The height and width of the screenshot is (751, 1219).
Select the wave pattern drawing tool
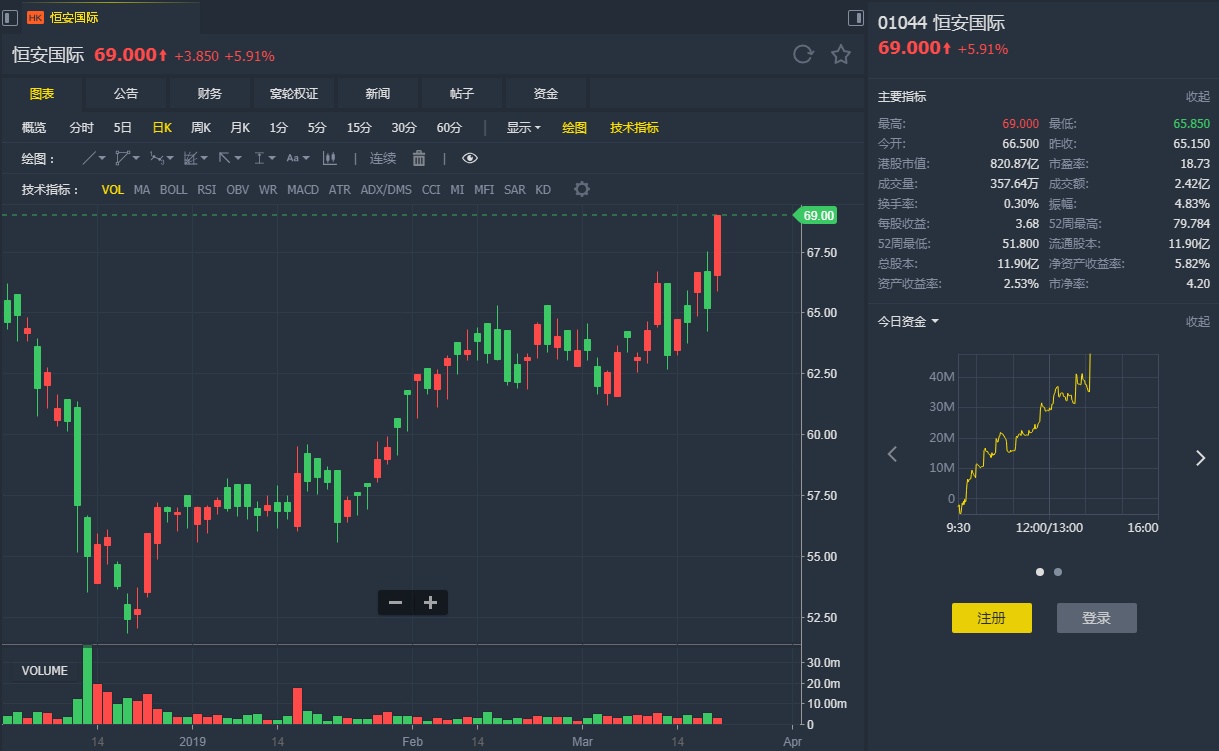click(x=157, y=158)
